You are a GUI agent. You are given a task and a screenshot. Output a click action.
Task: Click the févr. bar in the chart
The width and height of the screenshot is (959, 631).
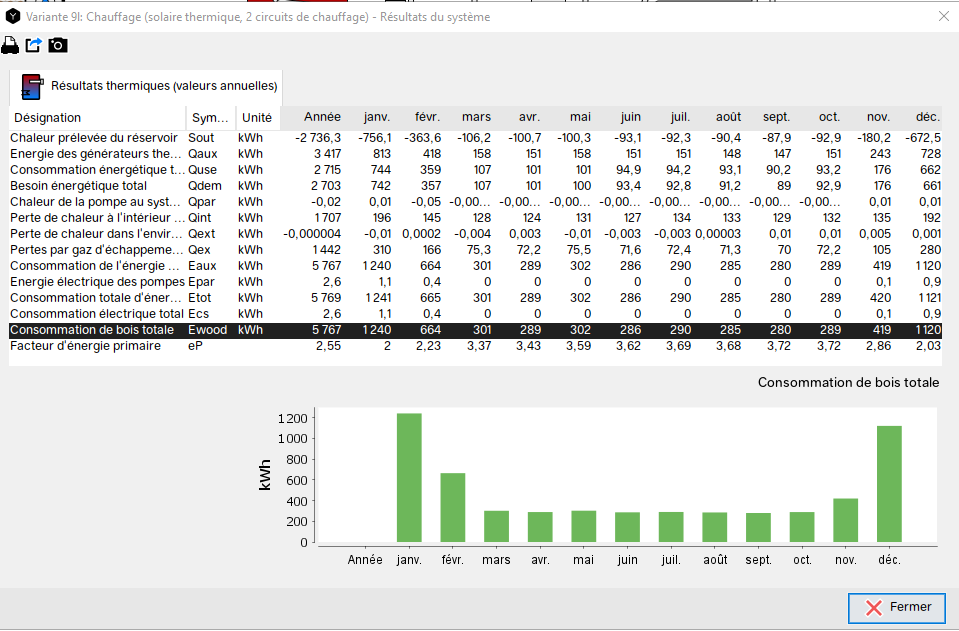(453, 507)
